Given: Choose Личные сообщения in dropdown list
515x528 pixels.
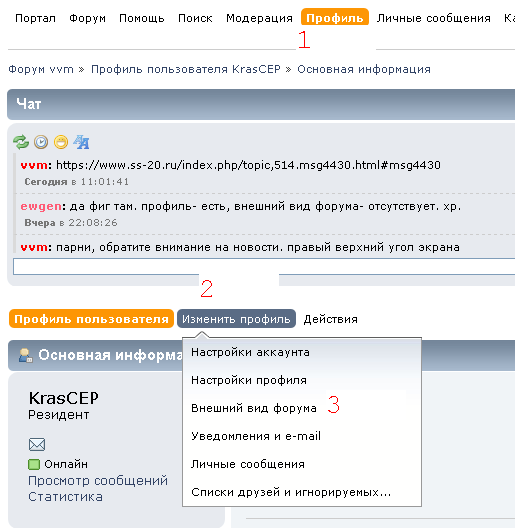Looking at the screenshot, I should [248, 464].
